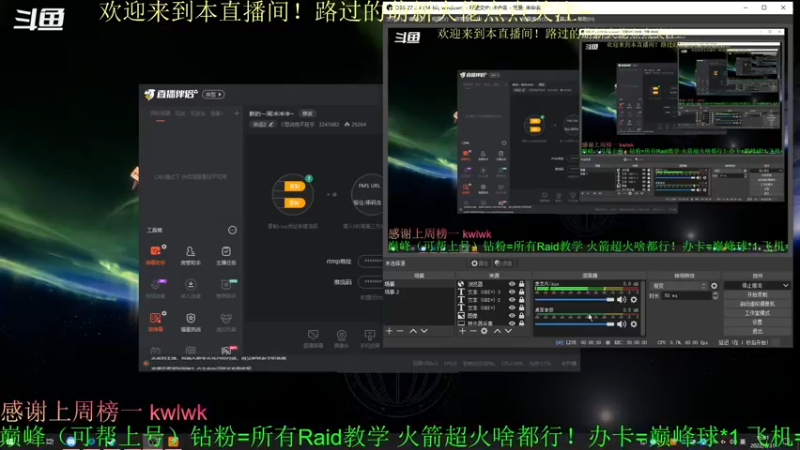Mute the desktop audio speaker icon

click(621, 324)
